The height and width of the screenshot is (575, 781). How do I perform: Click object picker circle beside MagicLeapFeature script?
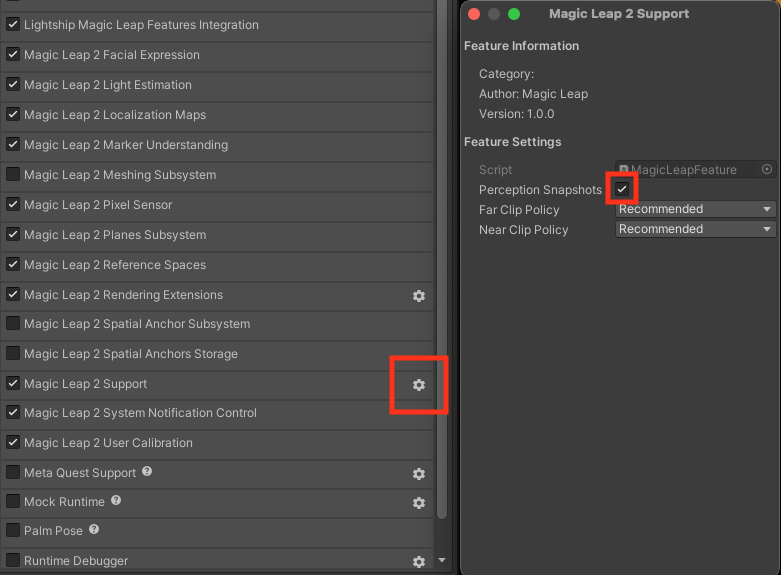(767, 169)
